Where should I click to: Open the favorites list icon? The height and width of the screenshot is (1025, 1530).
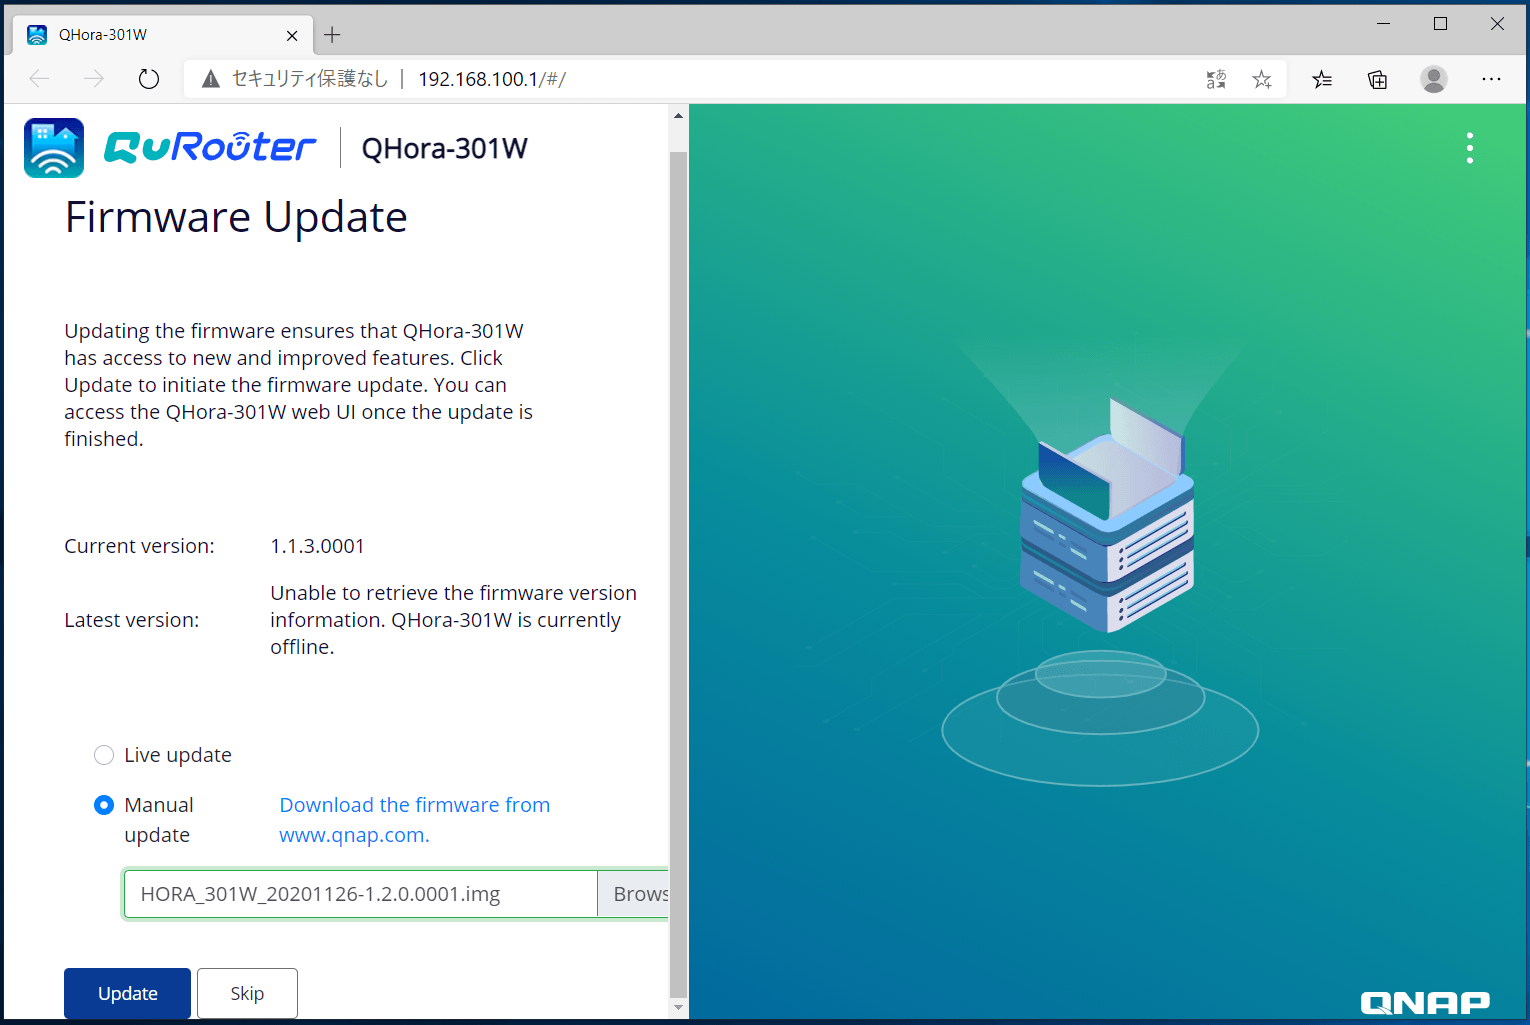click(1322, 79)
